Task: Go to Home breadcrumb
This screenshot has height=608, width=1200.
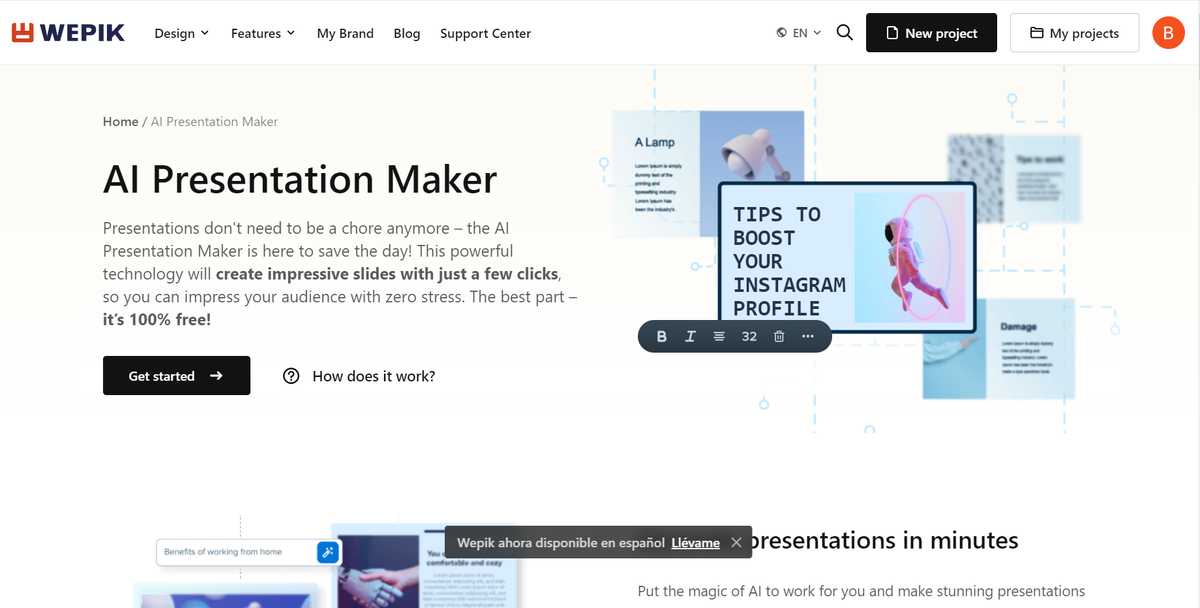Action: (x=121, y=122)
